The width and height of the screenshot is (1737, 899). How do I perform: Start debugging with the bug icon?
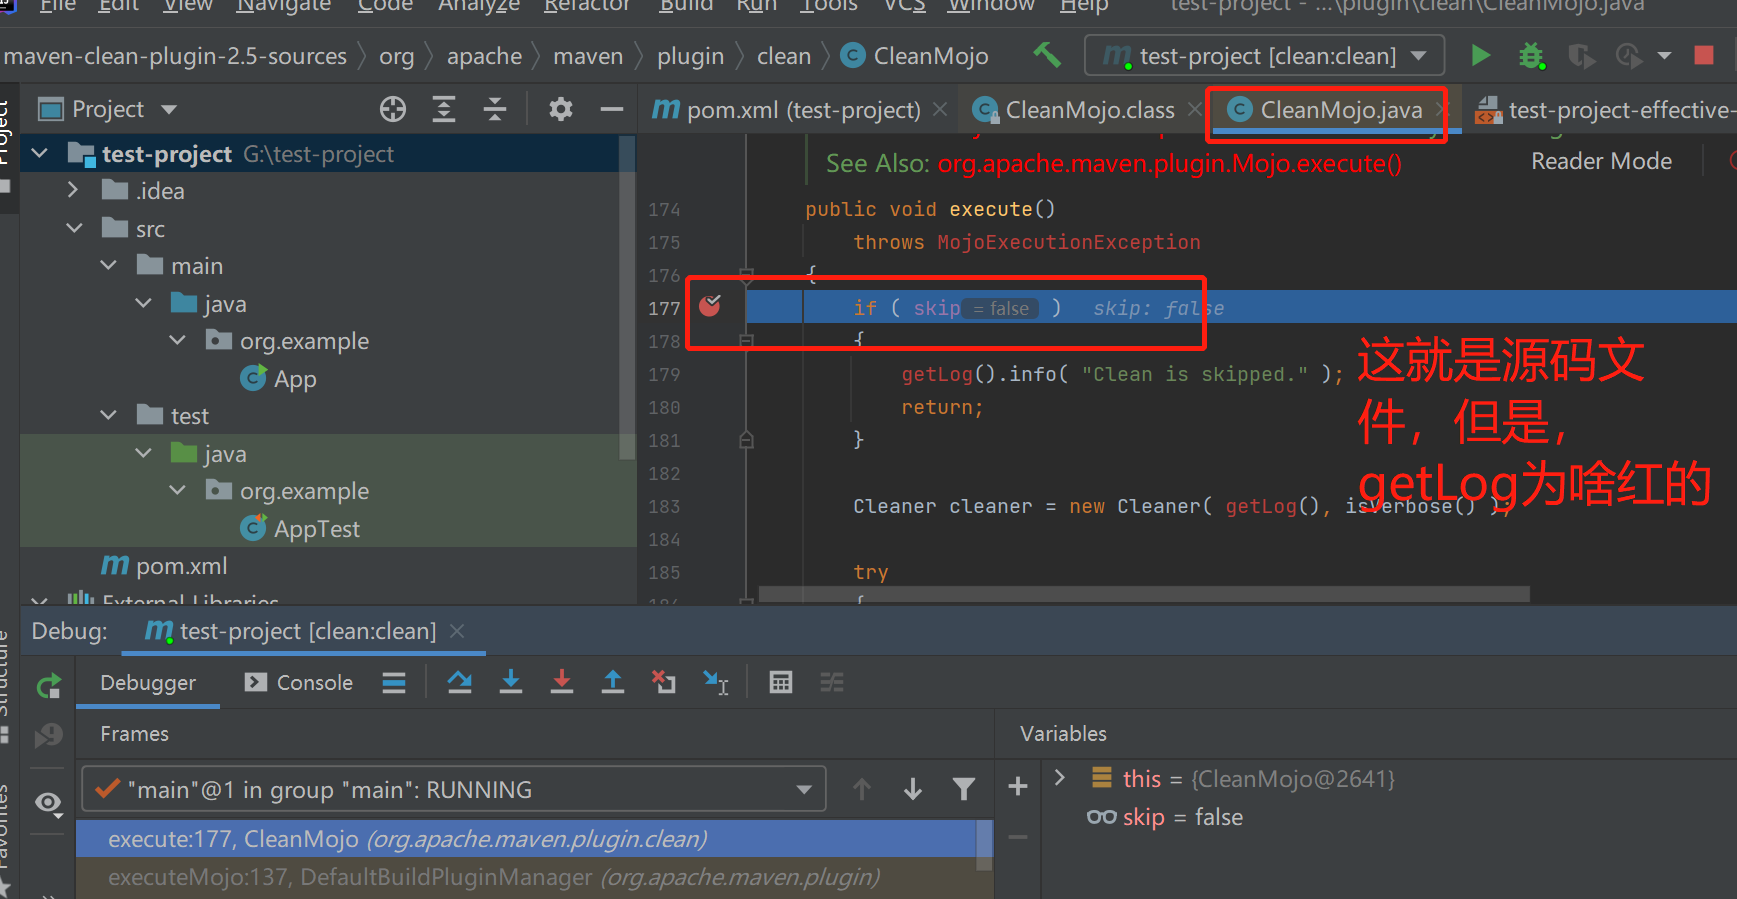pyautogui.click(x=1531, y=56)
